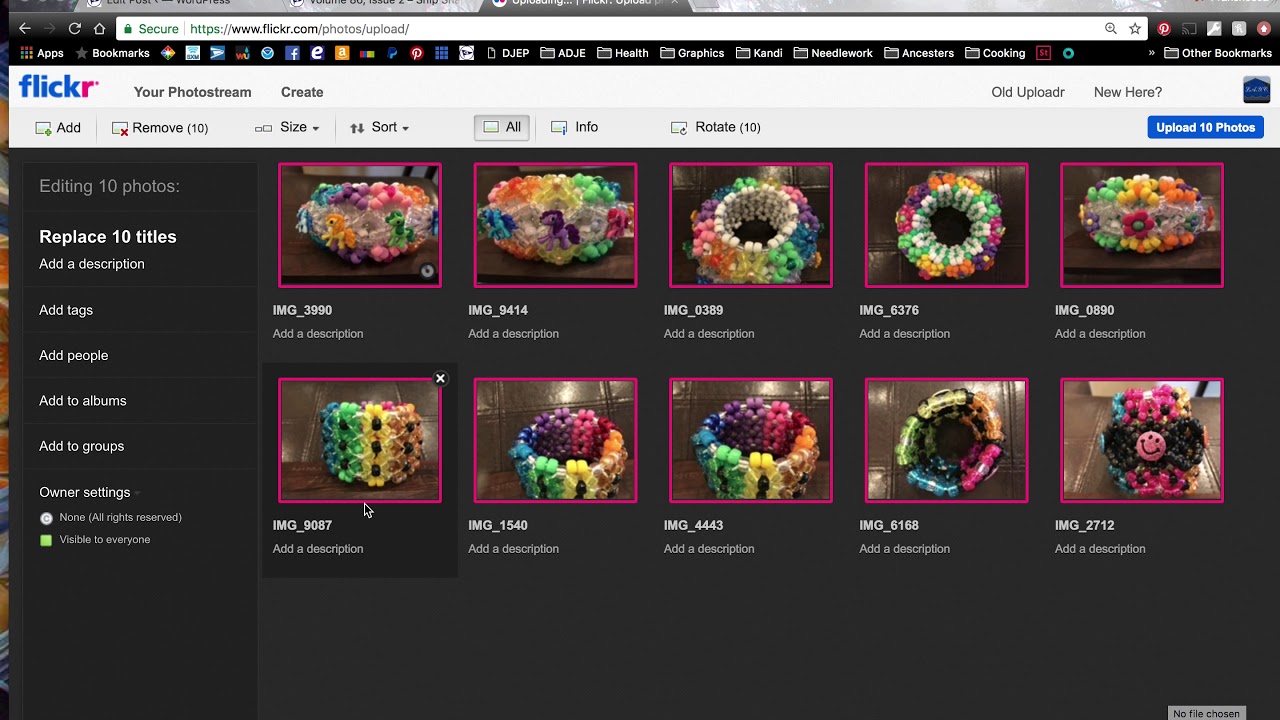Open the Graphics bookmarks folder
This screenshot has height=720, width=1280.
691,53
